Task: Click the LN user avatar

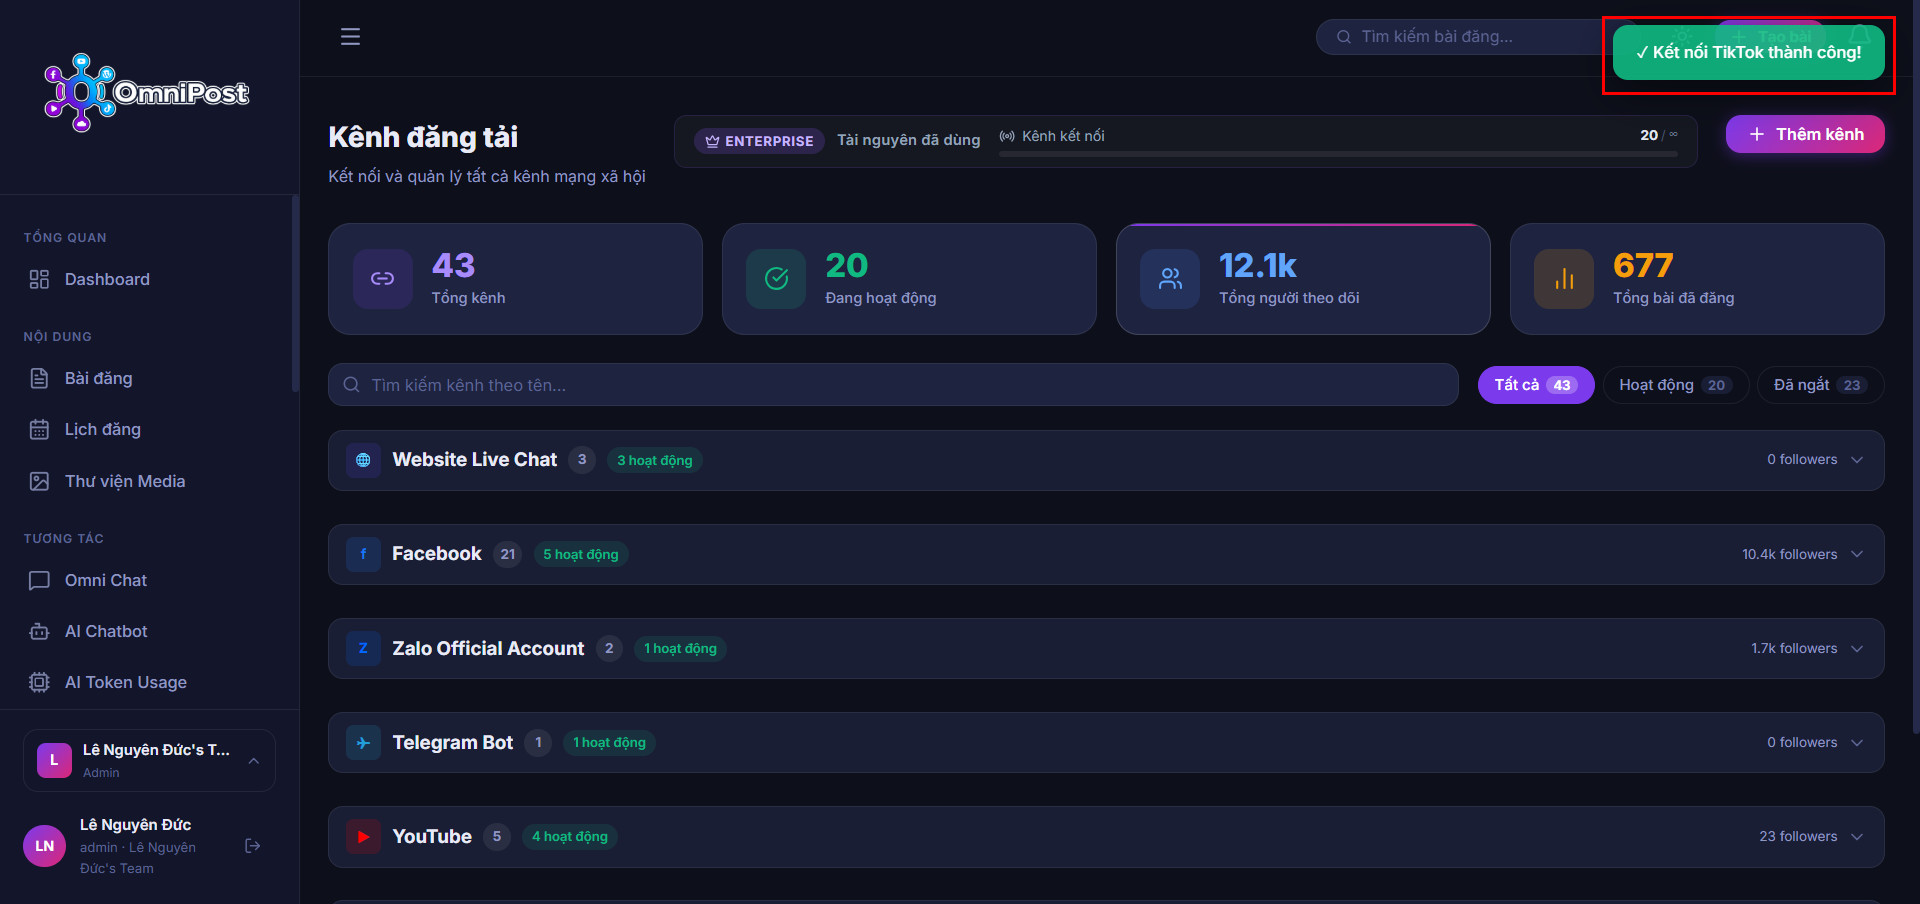Action: 44,846
